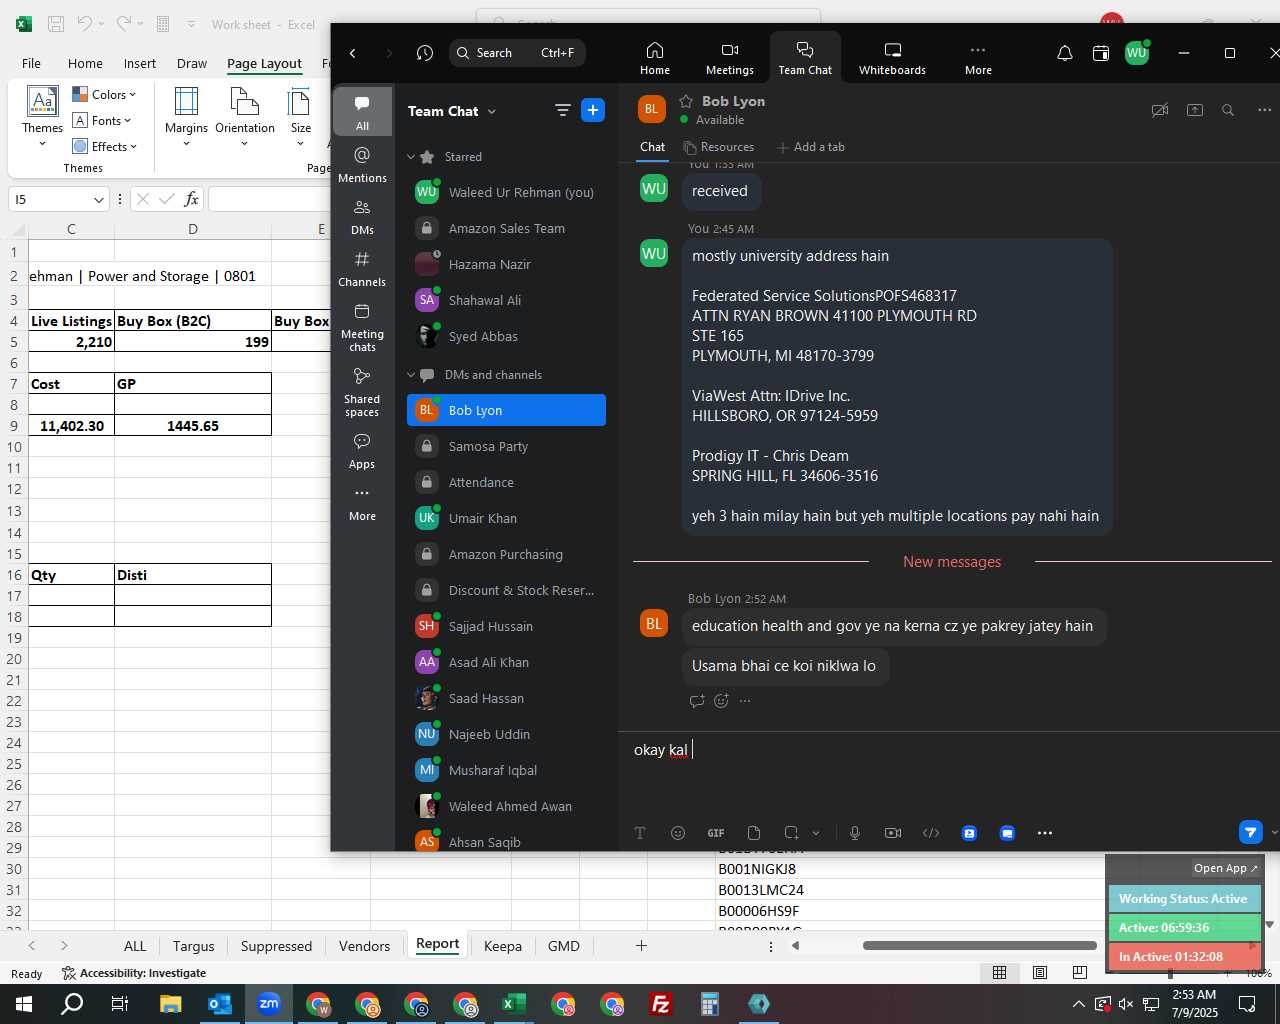This screenshot has width=1280, height=1024.
Task: Open Apps in Zoom sidebar
Action: pyautogui.click(x=362, y=450)
